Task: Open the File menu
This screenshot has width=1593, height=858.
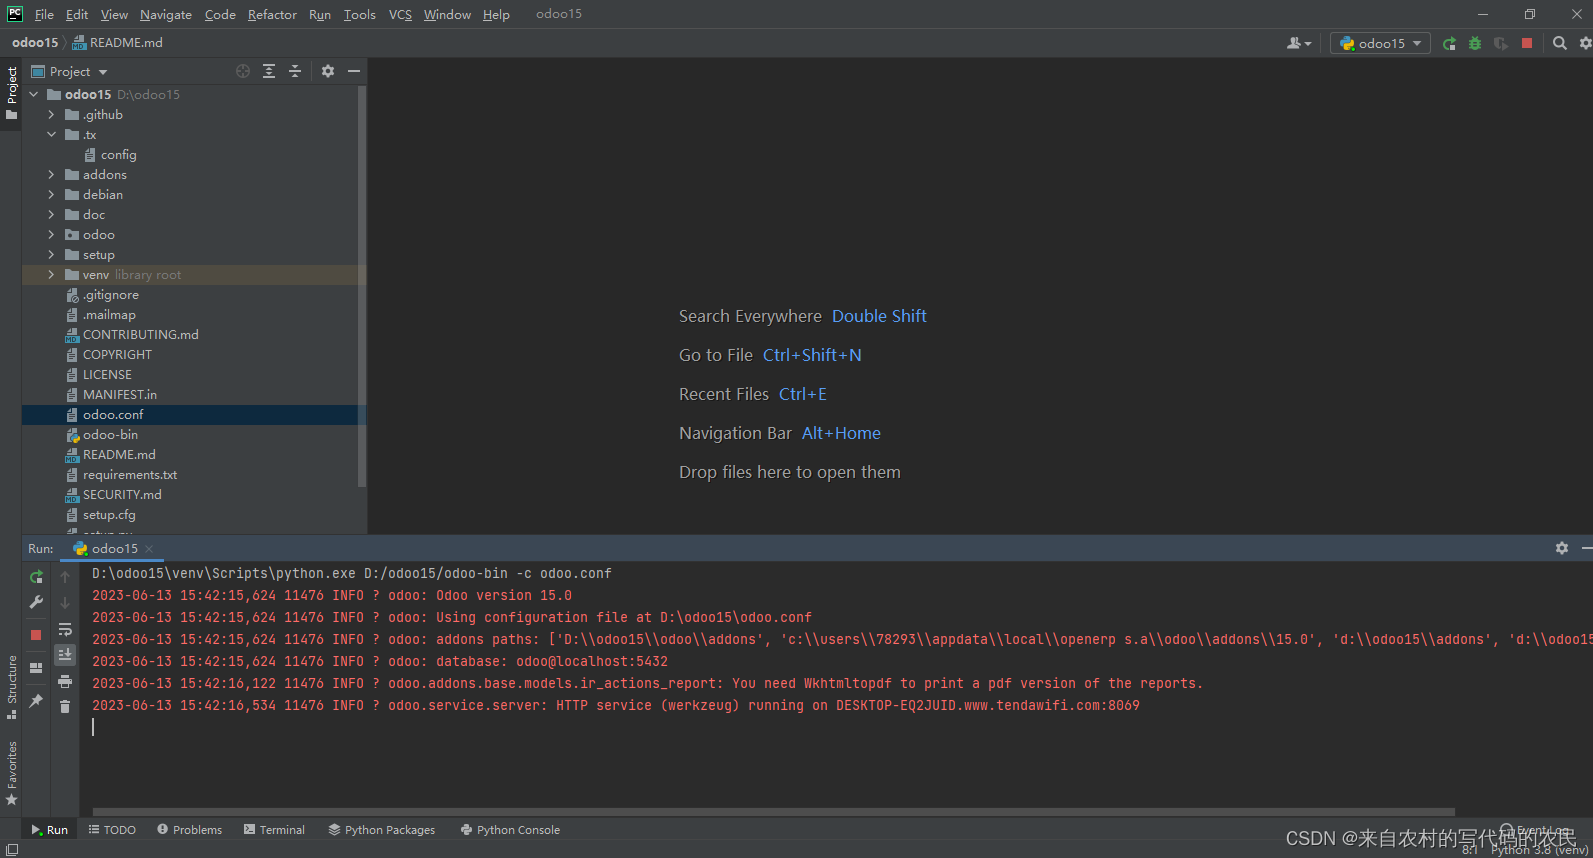Action: (44, 14)
